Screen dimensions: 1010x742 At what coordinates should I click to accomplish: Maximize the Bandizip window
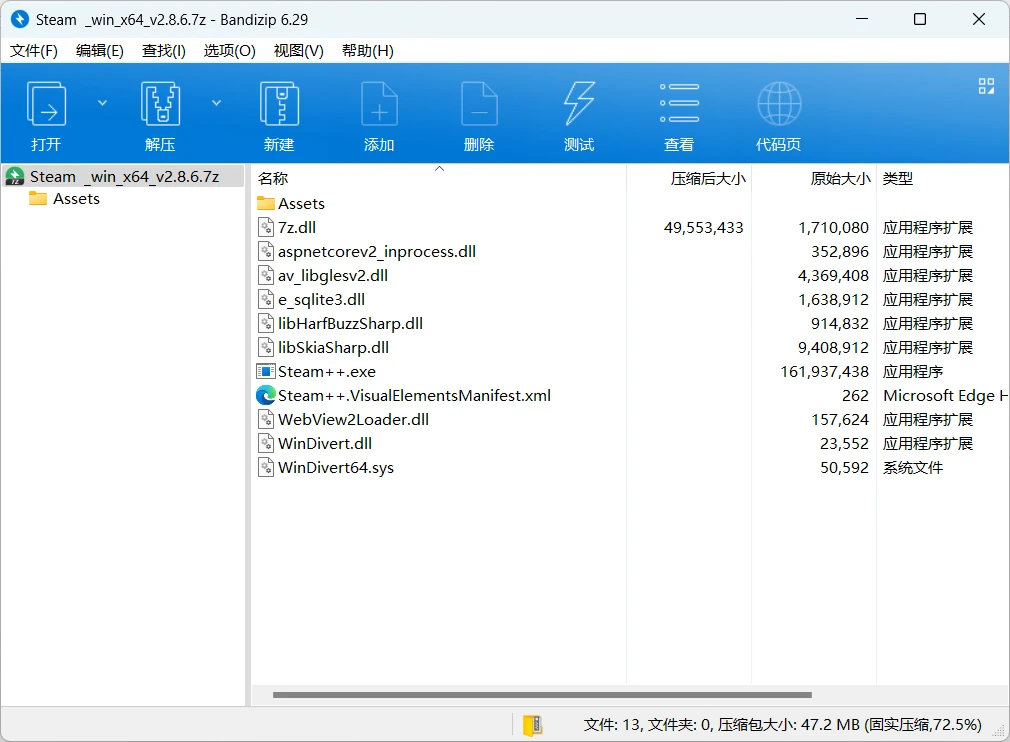pos(920,19)
